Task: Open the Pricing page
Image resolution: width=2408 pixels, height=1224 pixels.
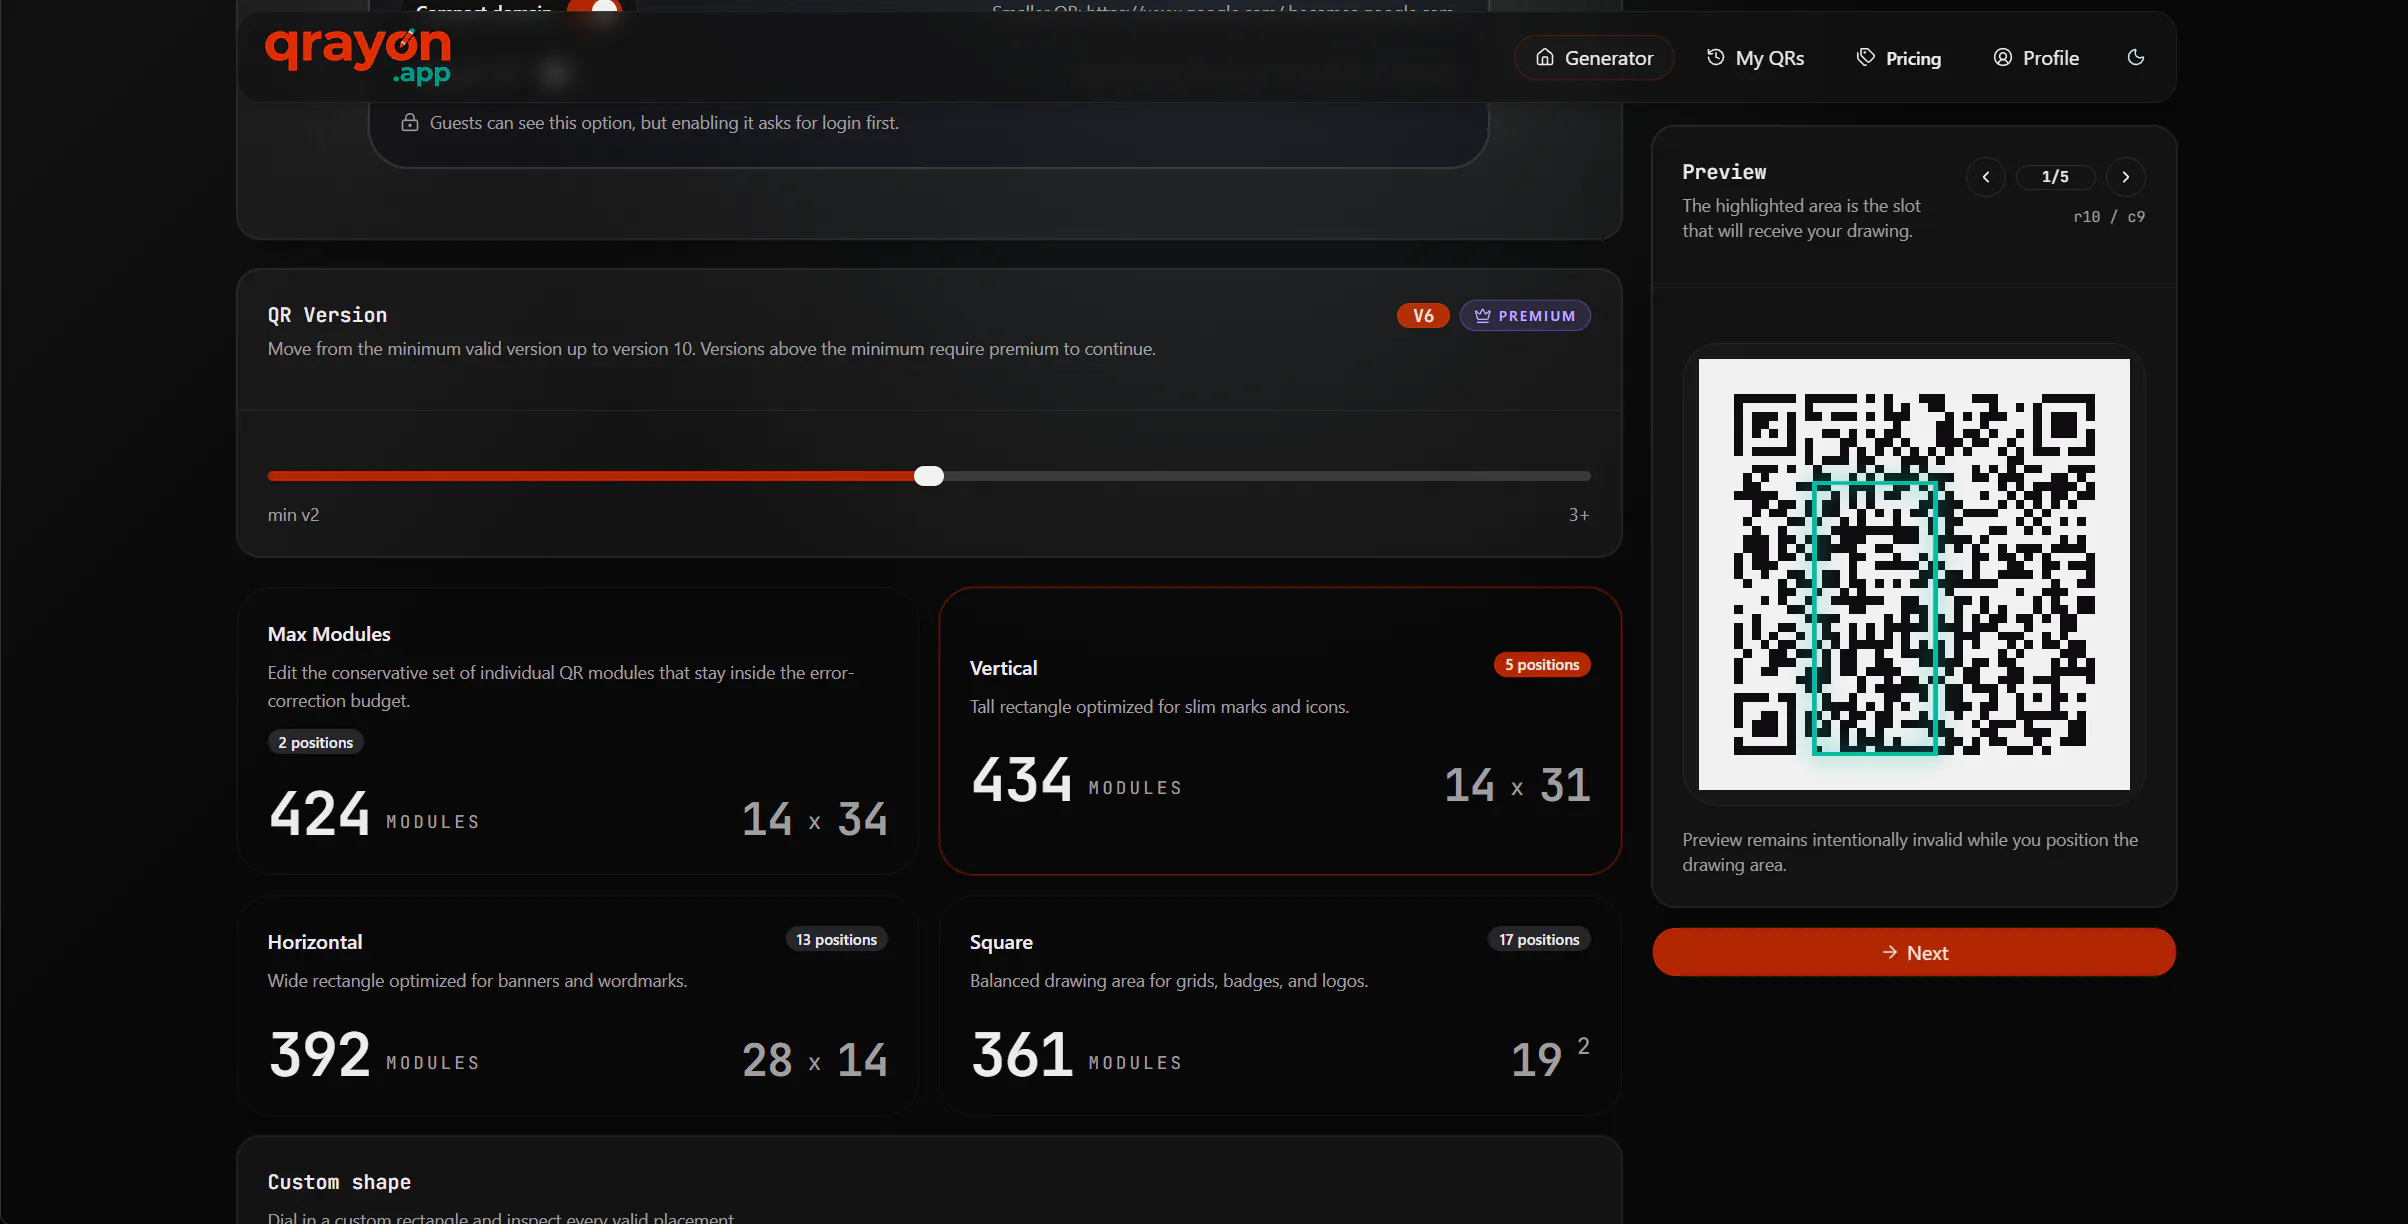Action: click(1898, 58)
